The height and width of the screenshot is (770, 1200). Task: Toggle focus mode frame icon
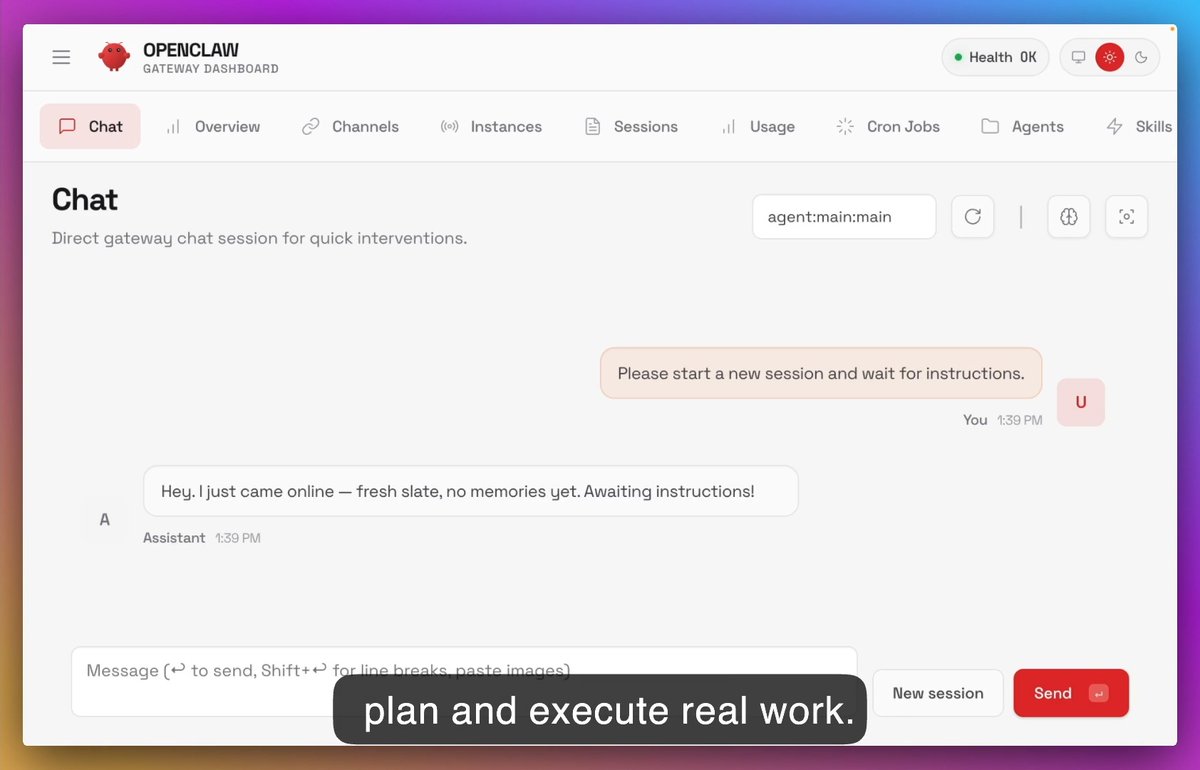click(1127, 217)
